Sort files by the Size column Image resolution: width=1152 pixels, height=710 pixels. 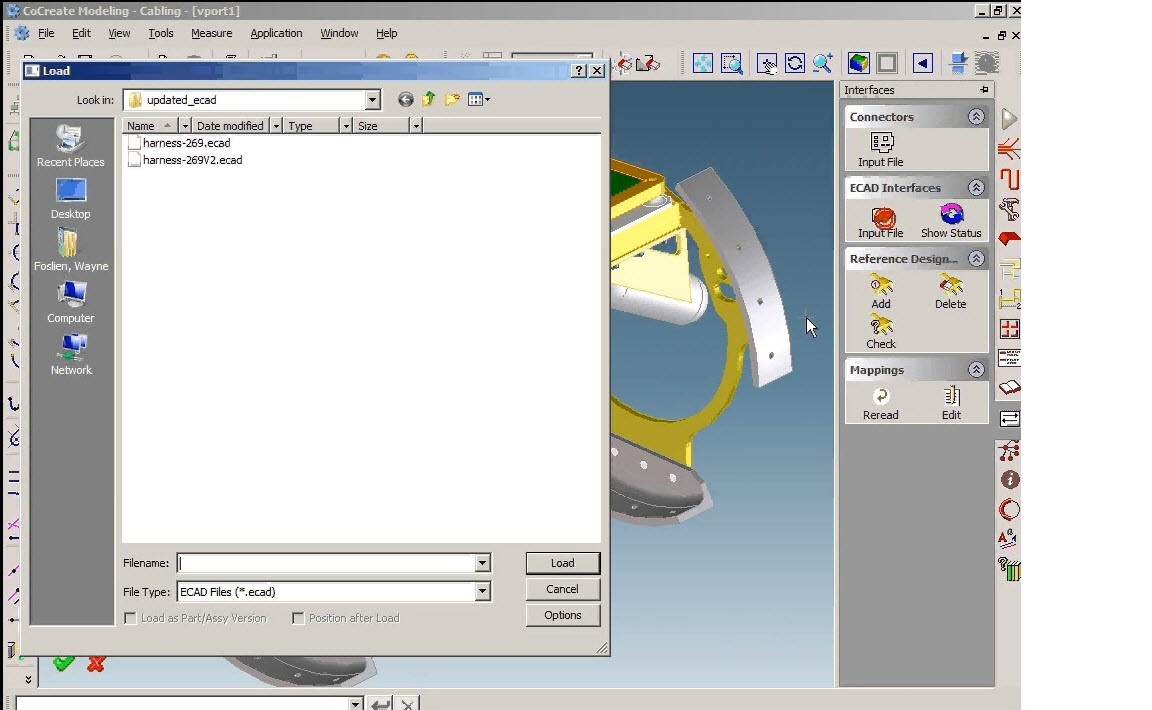(381, 126)
